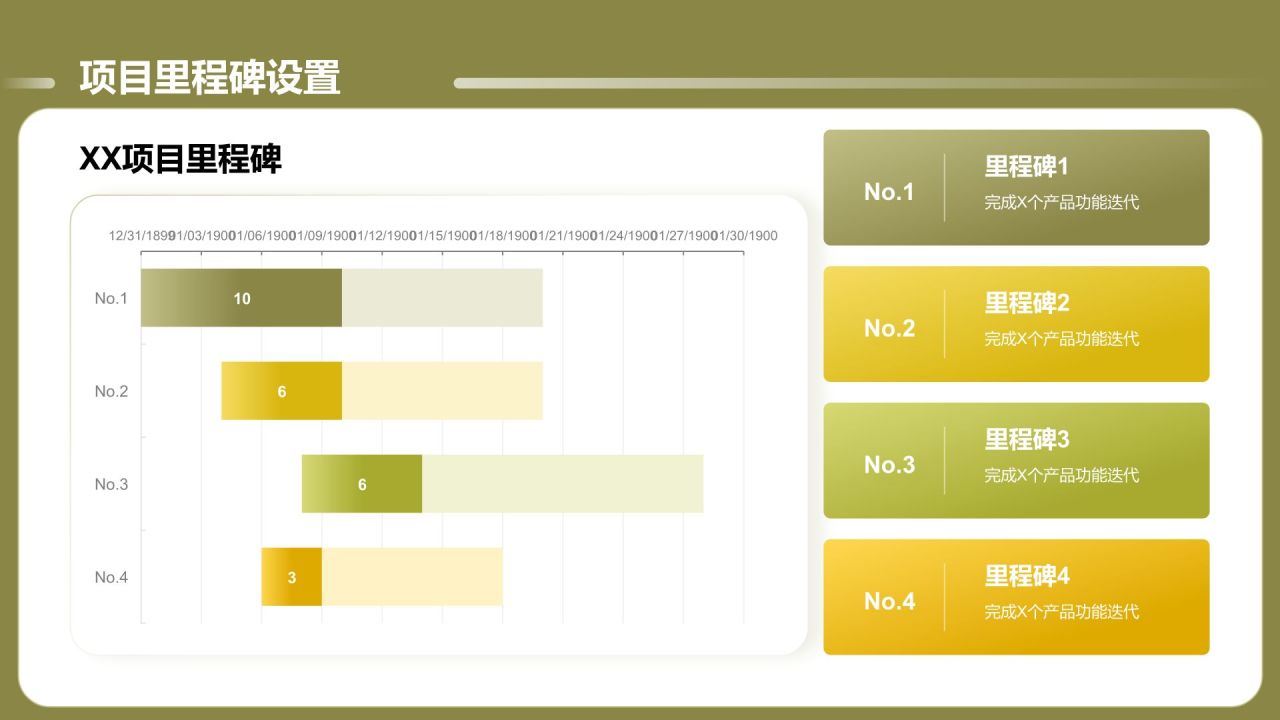The image size is (1280, 720).
Task: Select the 里程碑1 card title
Action: pos(1027,166)
